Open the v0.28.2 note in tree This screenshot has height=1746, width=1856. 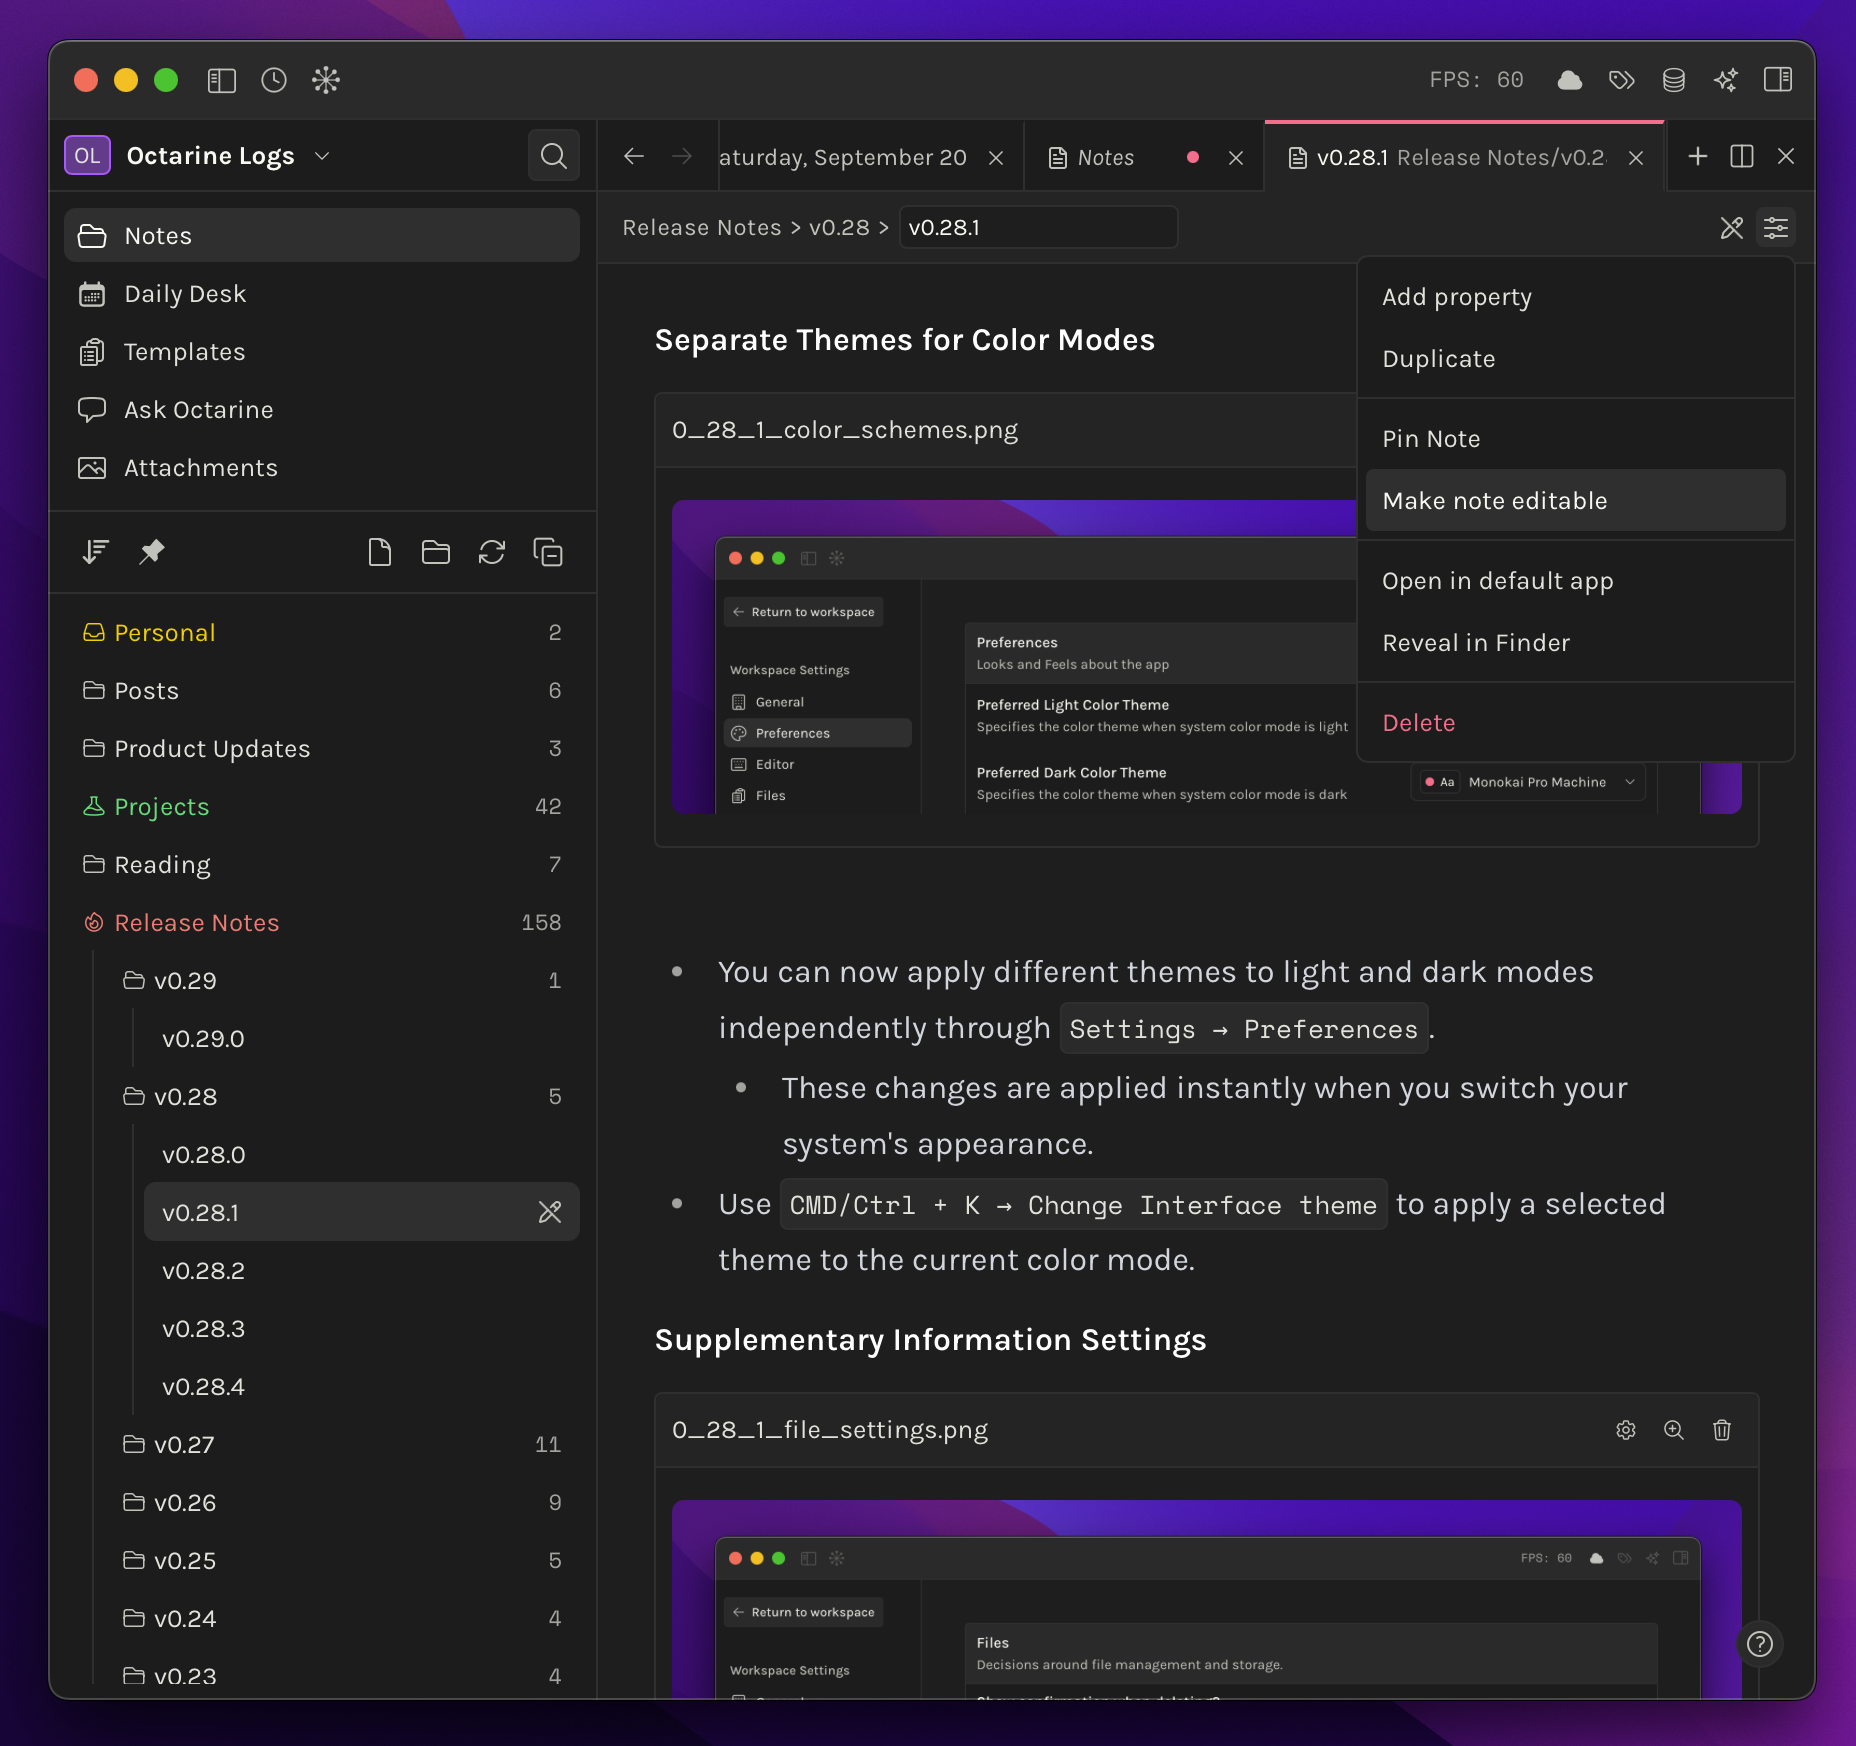point(203,1270)
